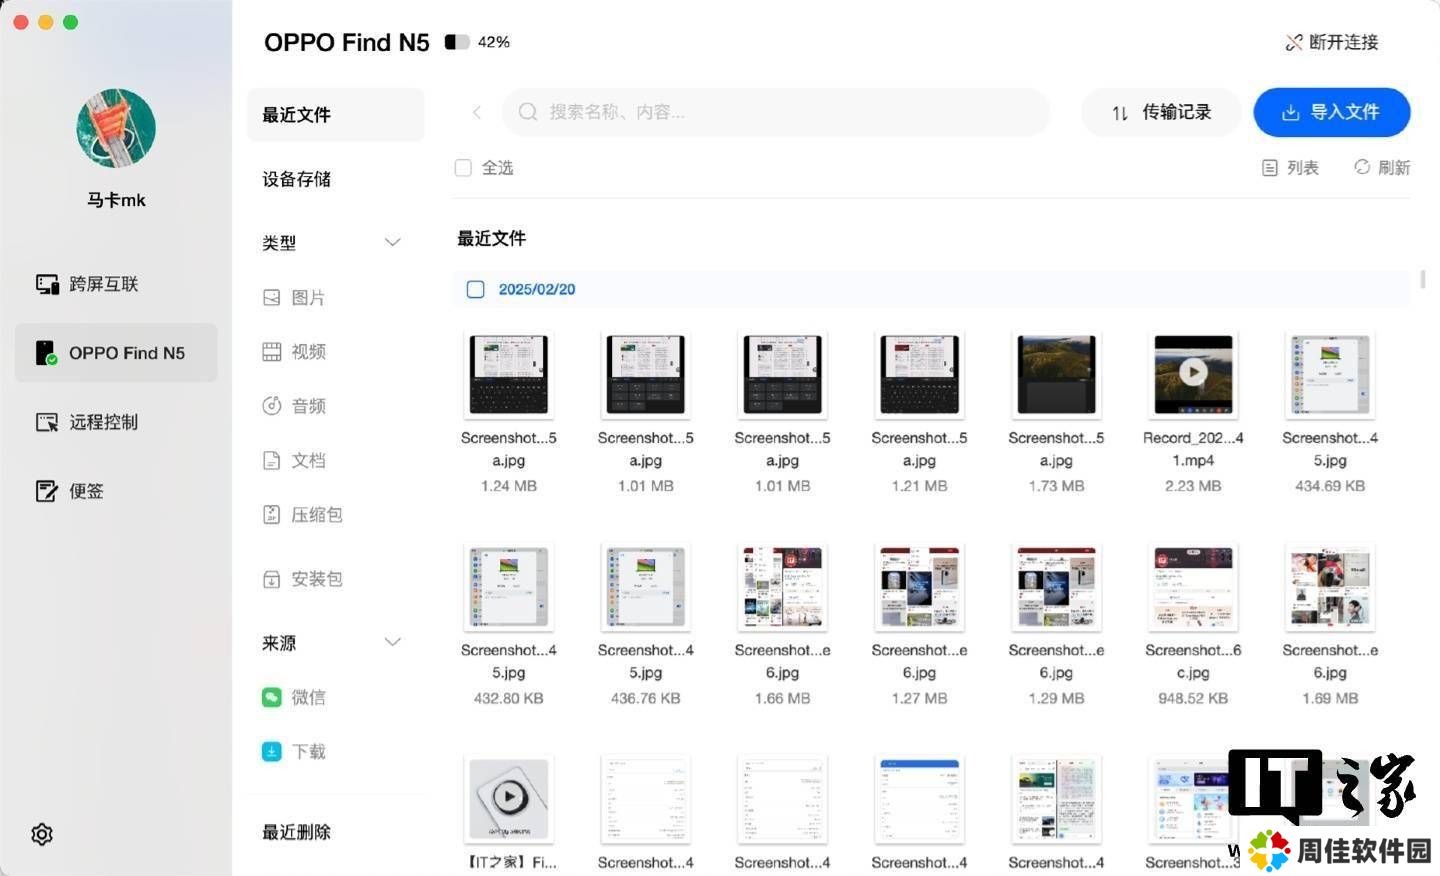
Task: Open the 跨屏互联 cross-screen section
Action: 86,284
